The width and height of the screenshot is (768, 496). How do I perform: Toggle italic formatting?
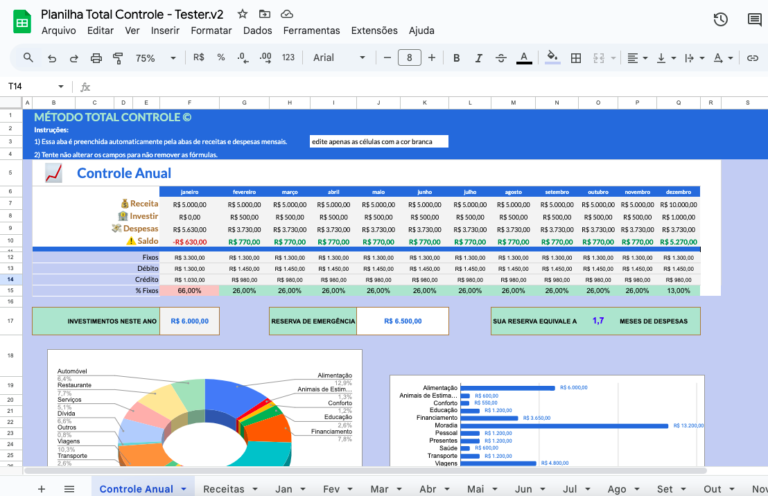pos(477,58)
